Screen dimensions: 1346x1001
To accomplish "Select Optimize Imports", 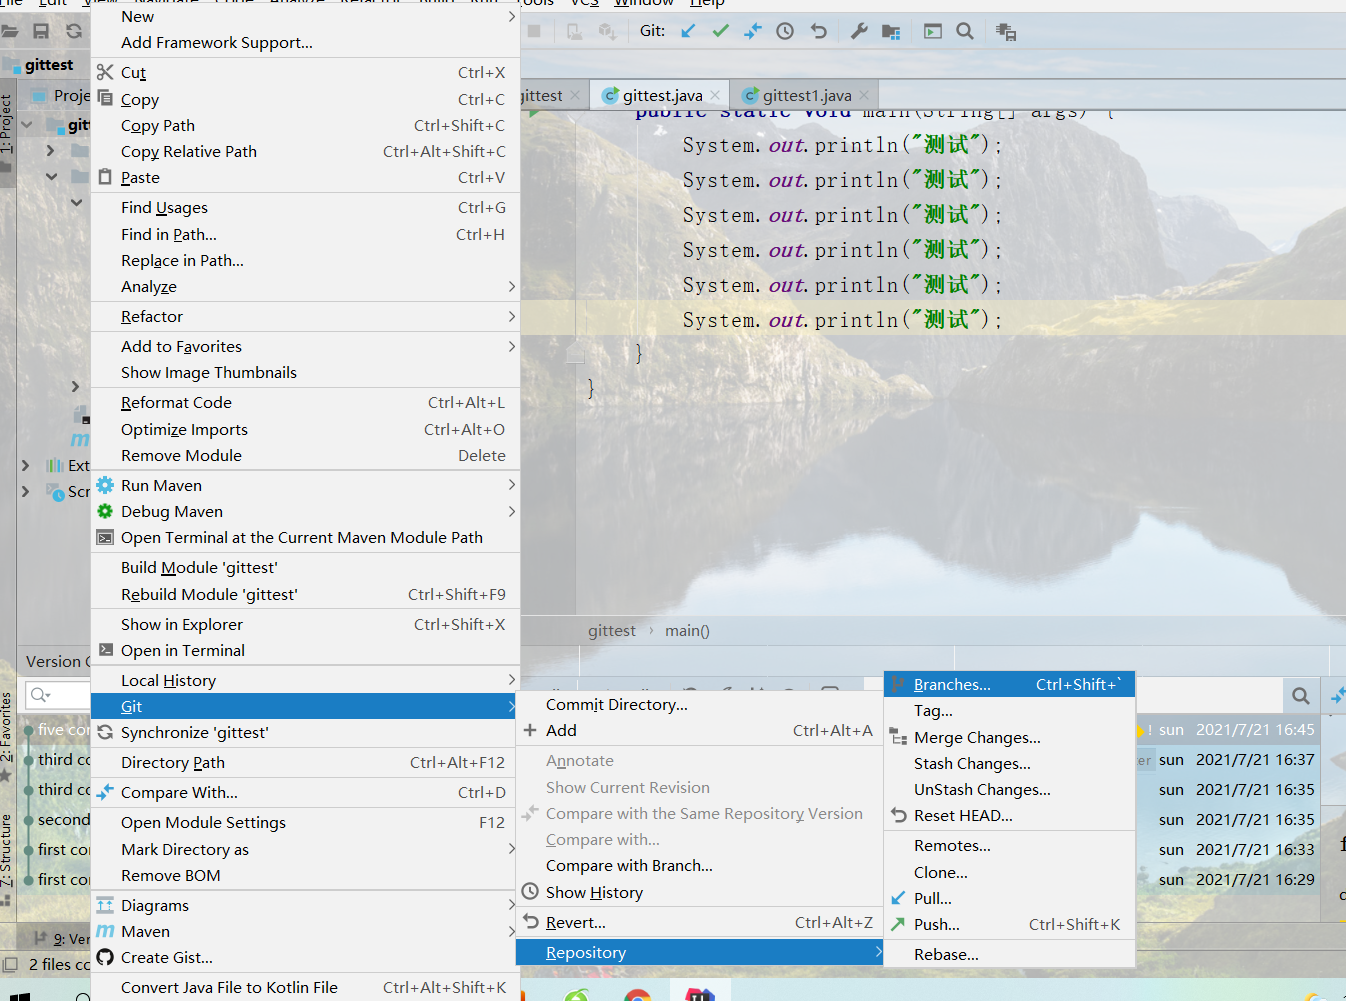I will click(x=305, y=429).
